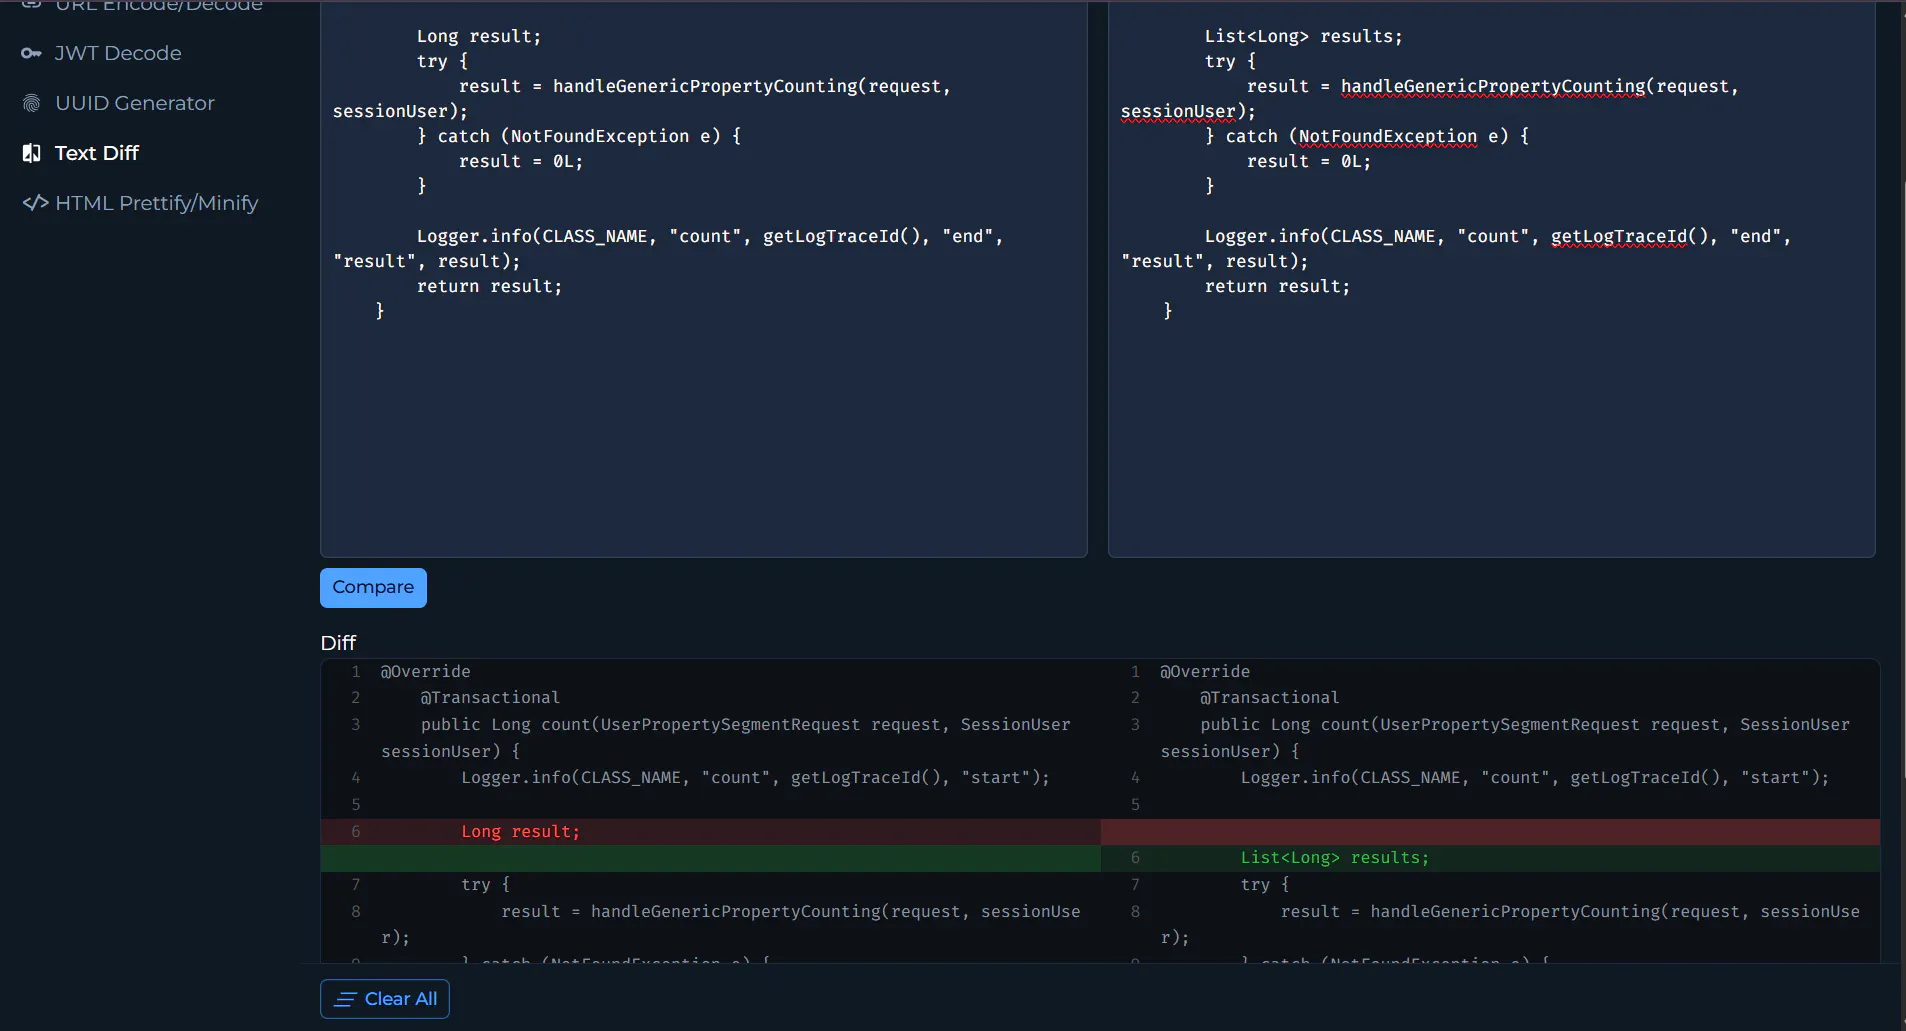
Task: Open the UUID Generator tool
Action: 135,103
